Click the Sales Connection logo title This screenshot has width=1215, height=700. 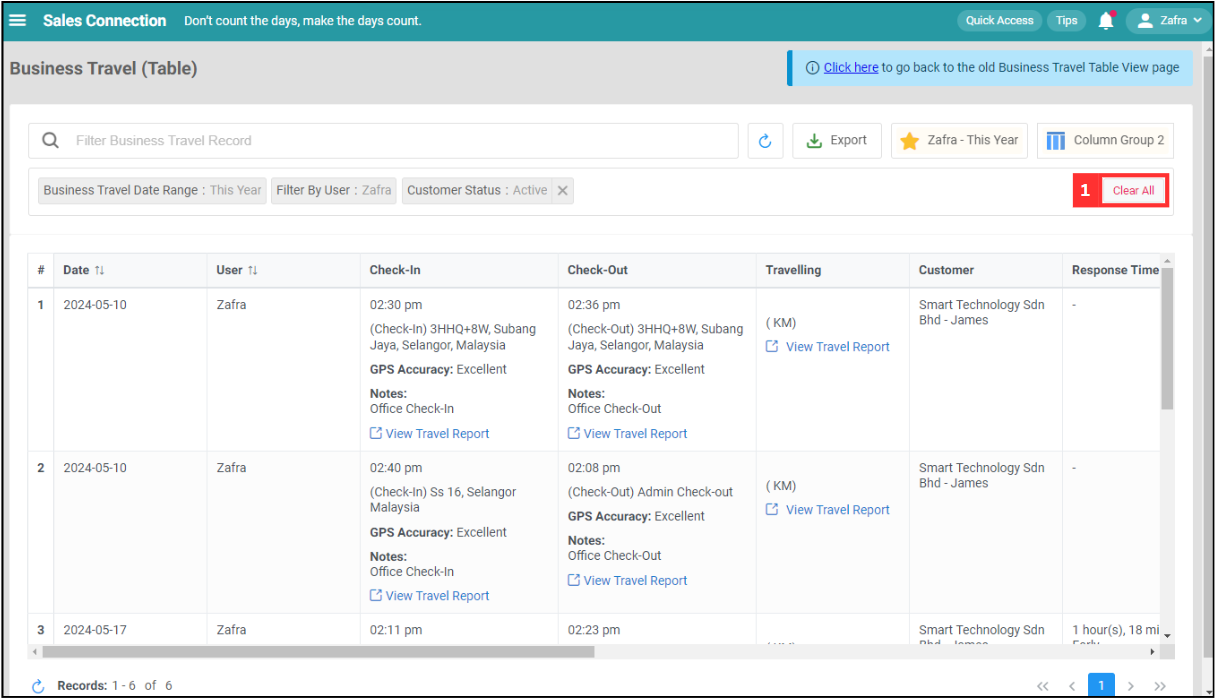pos(104,20)
